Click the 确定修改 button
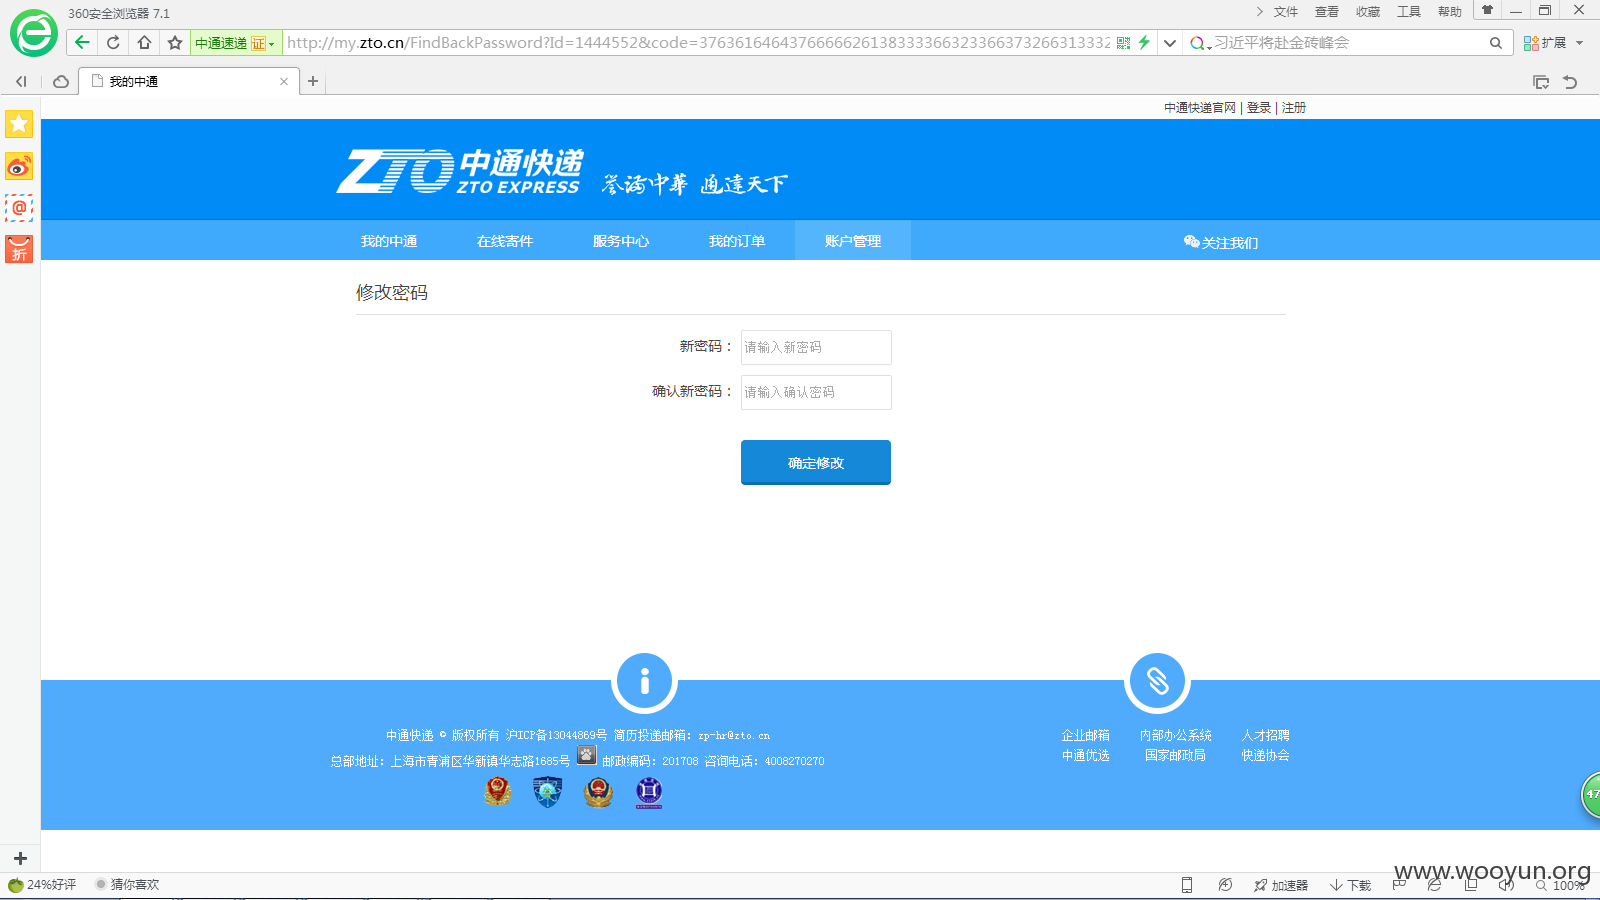Viewport: 1600px width, 900px height. [816, 462]
